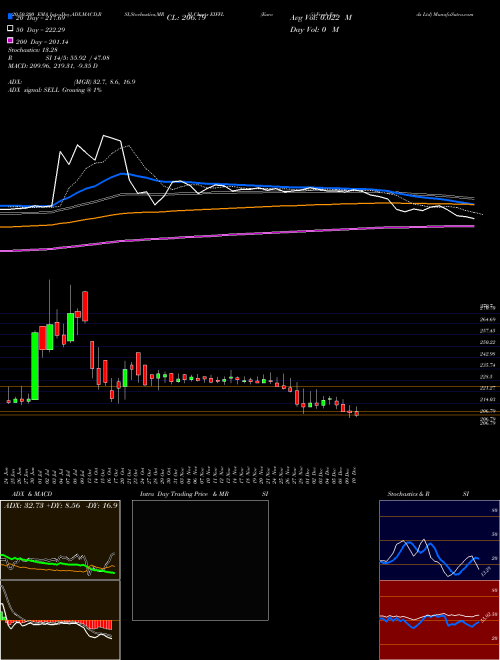
Task: Open the blue-background Stochastics chart panel
Action: 440,540
